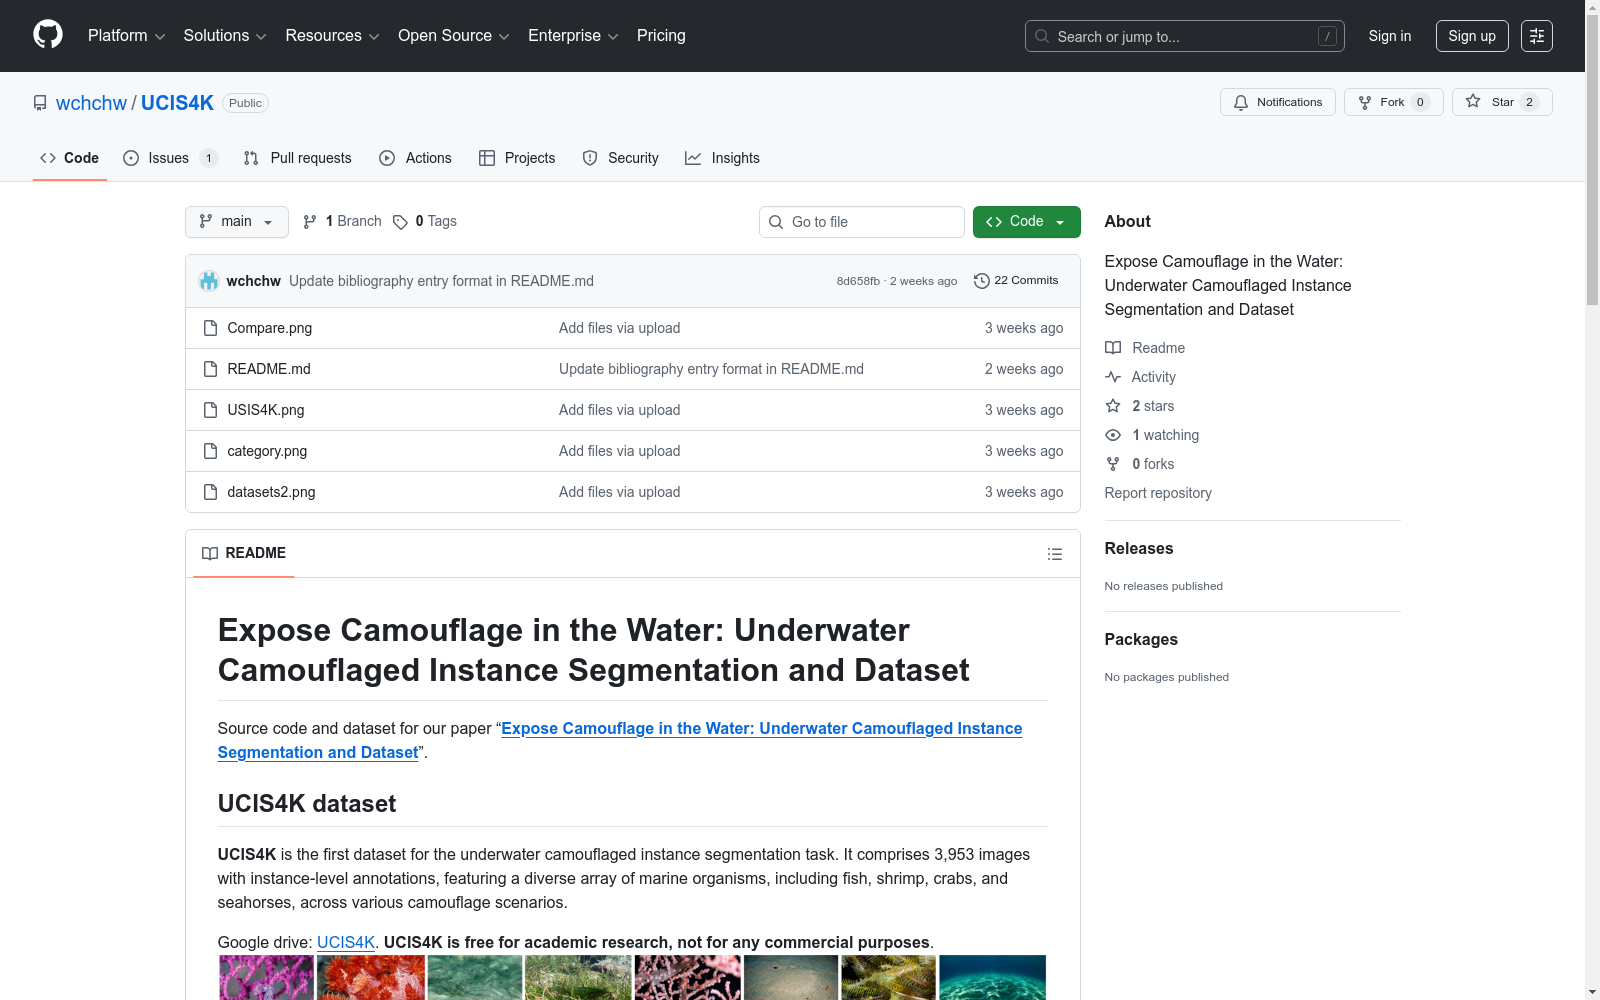This screenshot has width=1600, height=1000.
Task: Click the file icon beside datasets2.png
Action: tap(210, 492)
